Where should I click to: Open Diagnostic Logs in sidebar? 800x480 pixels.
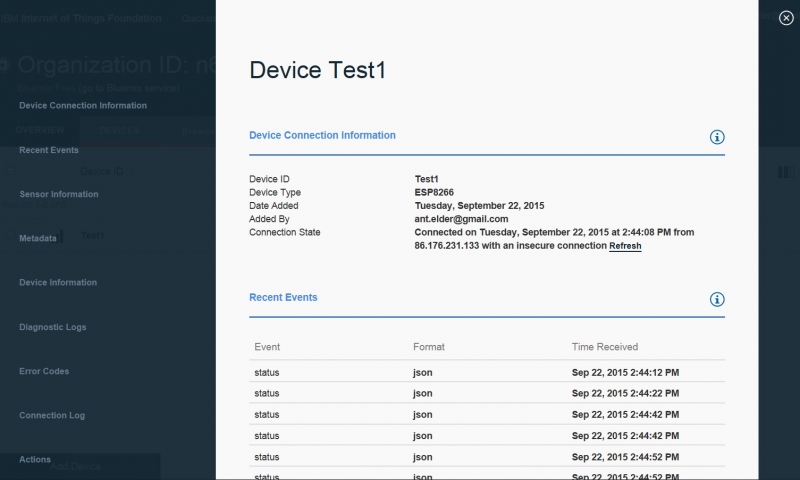coord(53,327)
